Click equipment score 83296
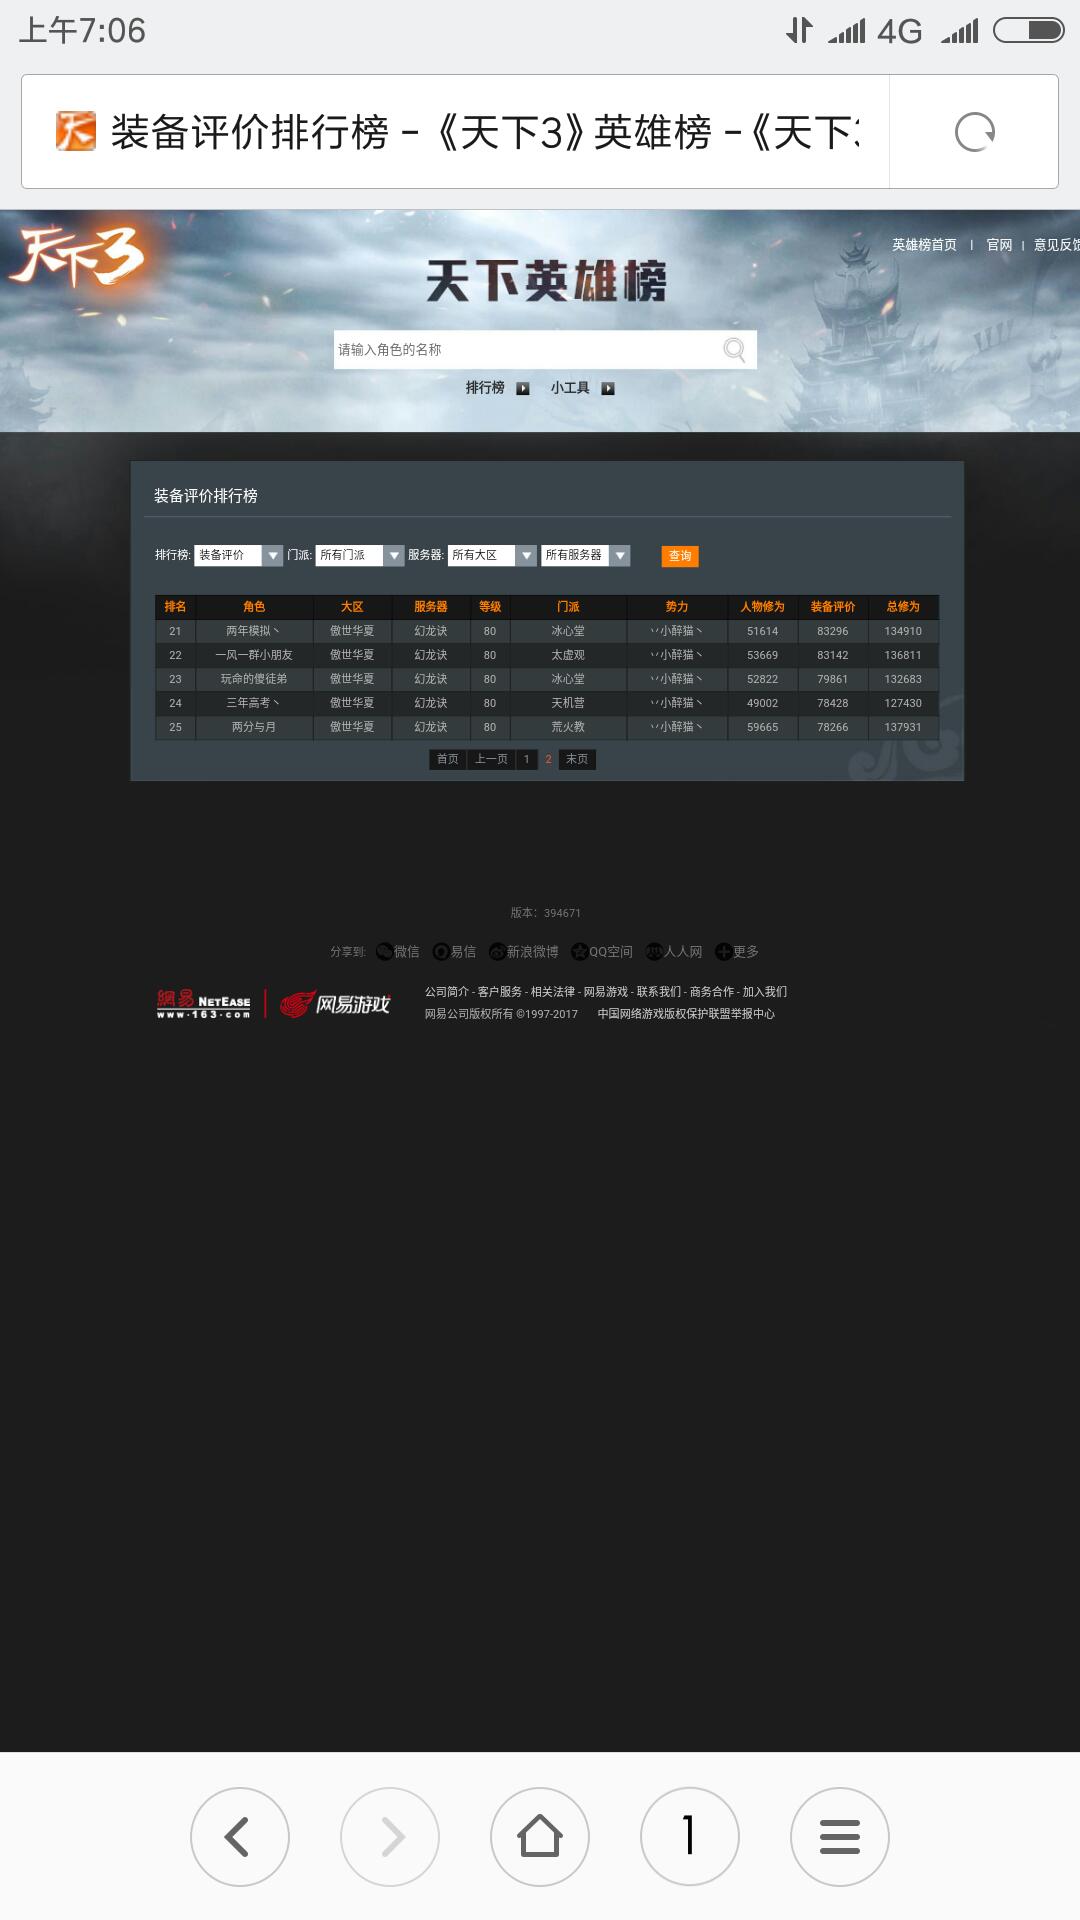1080x1920 pixels. pos(832,631)
